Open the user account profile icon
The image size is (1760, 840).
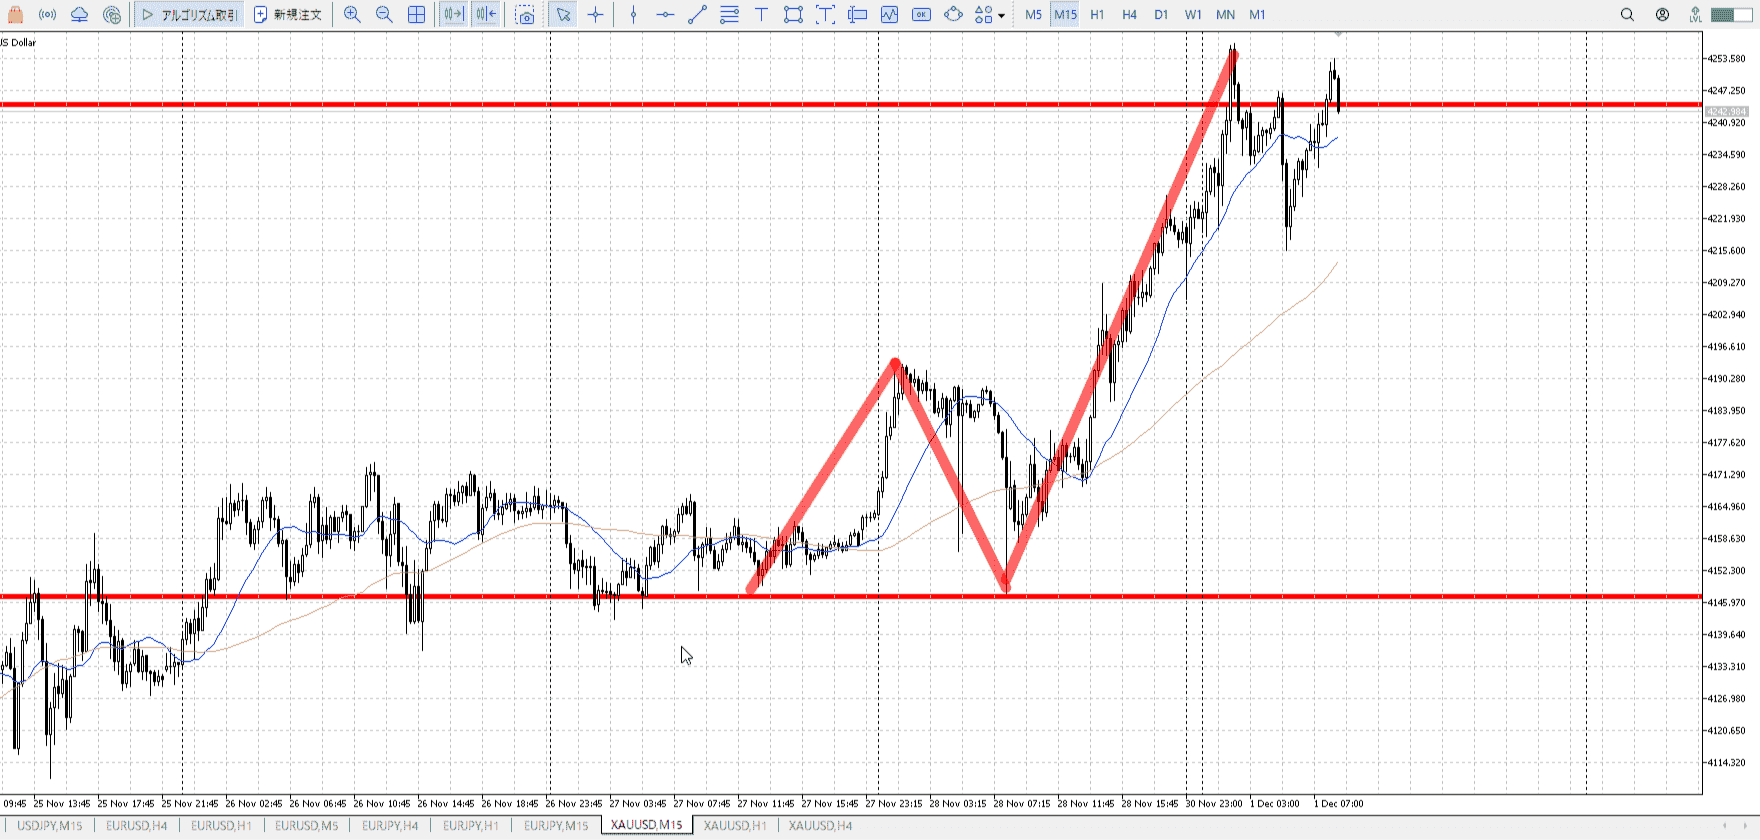click(1662, 15)
